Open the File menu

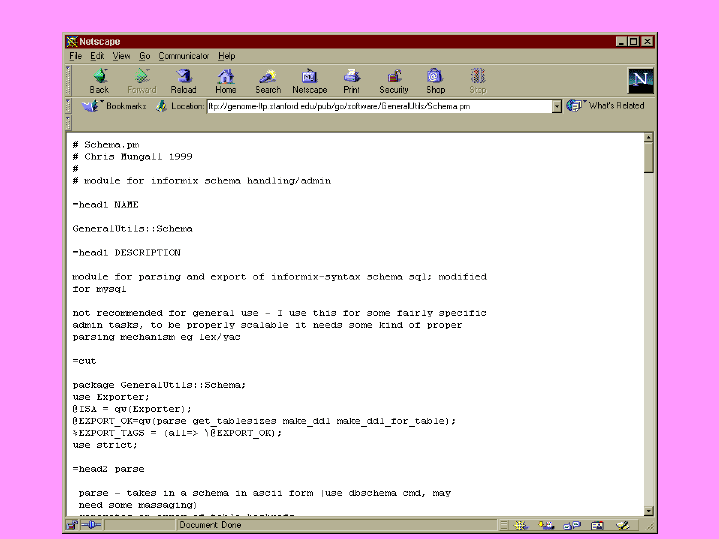pos(75,56)
